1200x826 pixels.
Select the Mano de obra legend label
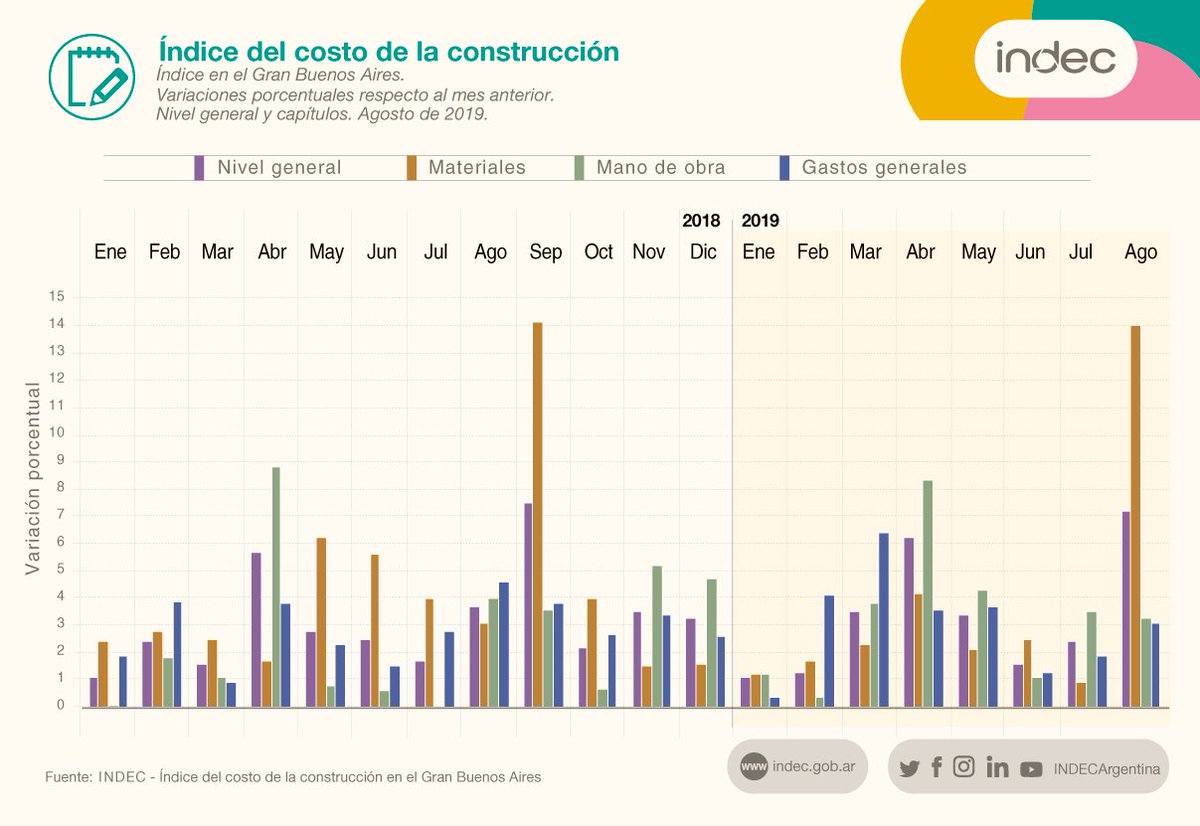(661, 168)
